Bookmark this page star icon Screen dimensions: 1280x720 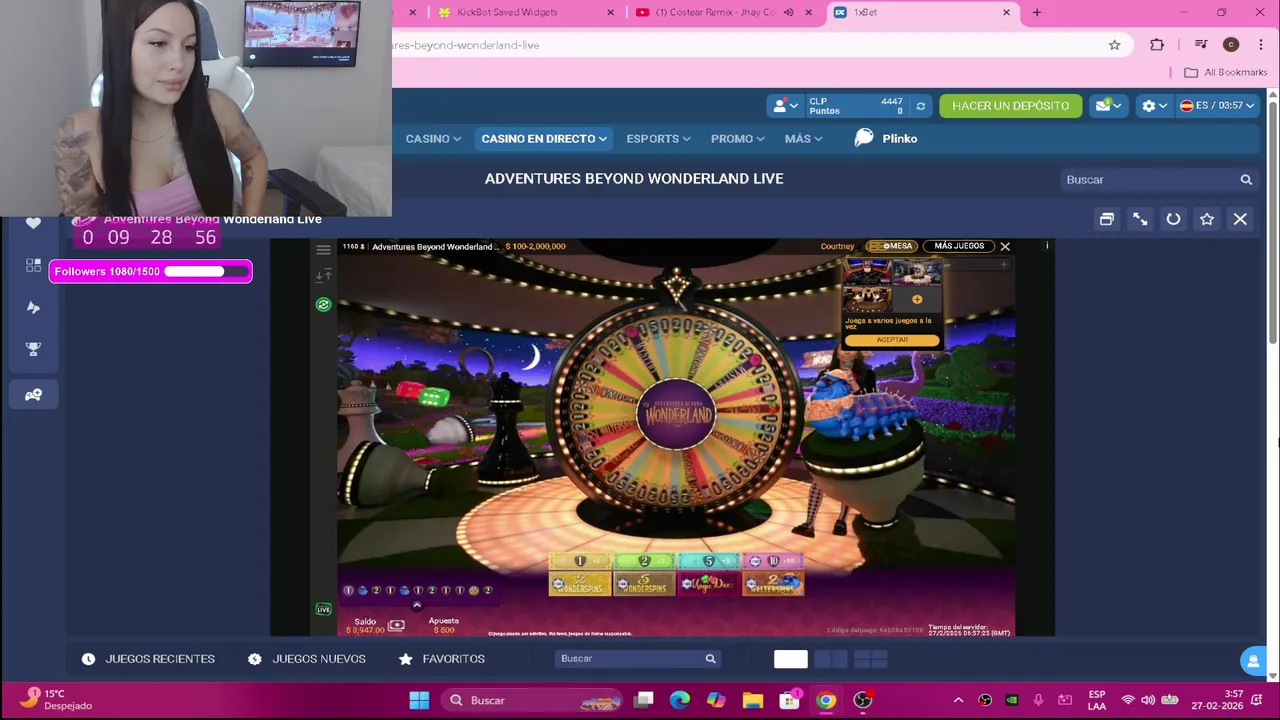[1114, 45]
